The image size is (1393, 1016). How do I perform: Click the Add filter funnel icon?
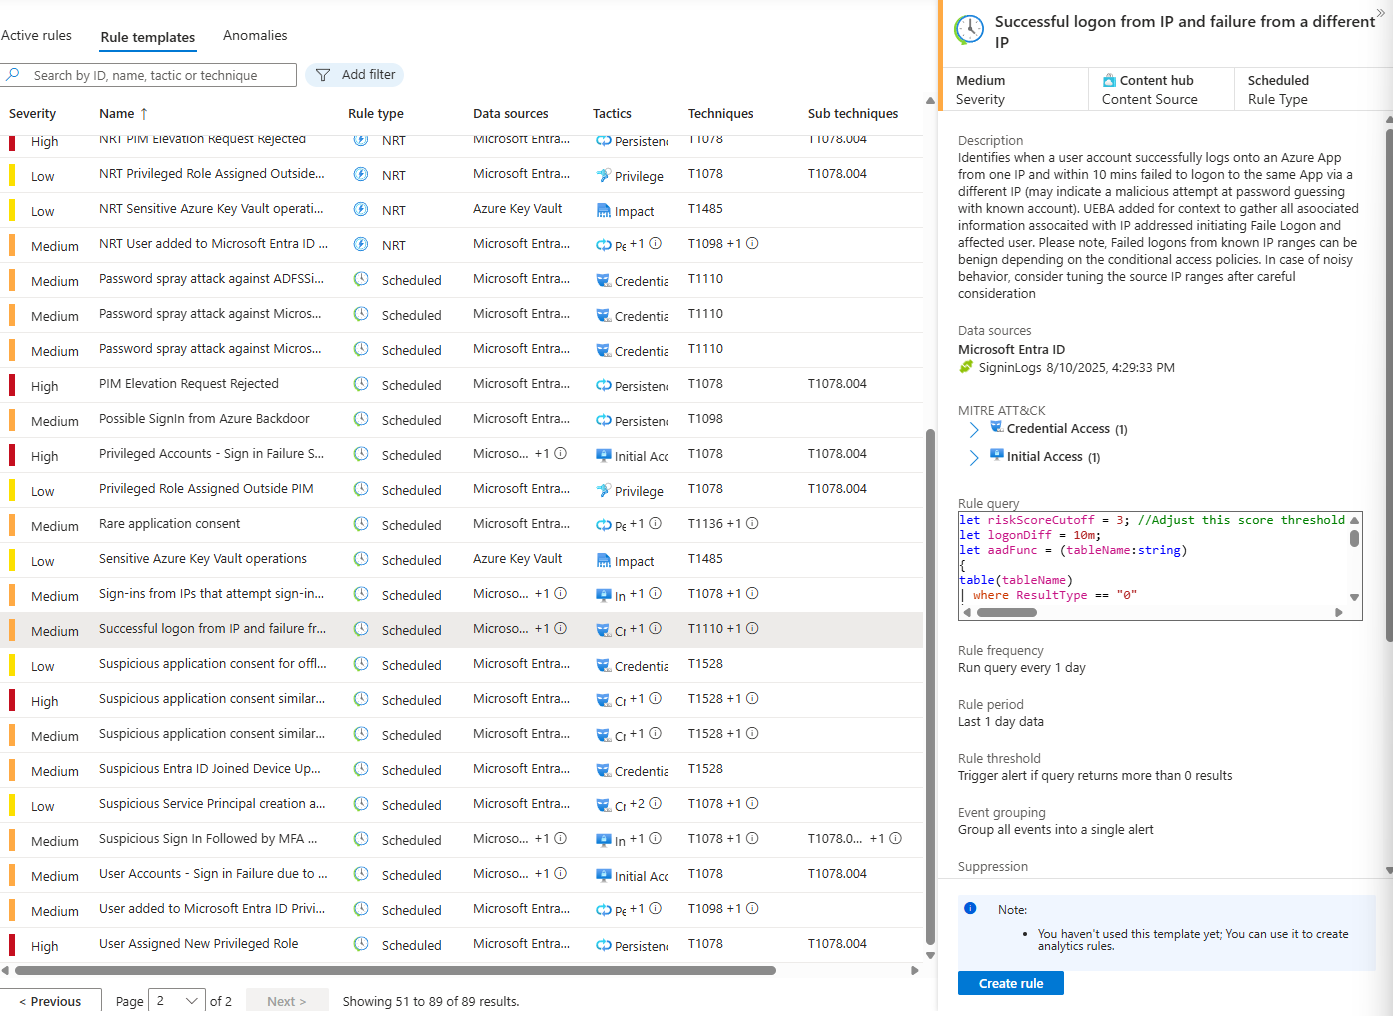(323, 75)
